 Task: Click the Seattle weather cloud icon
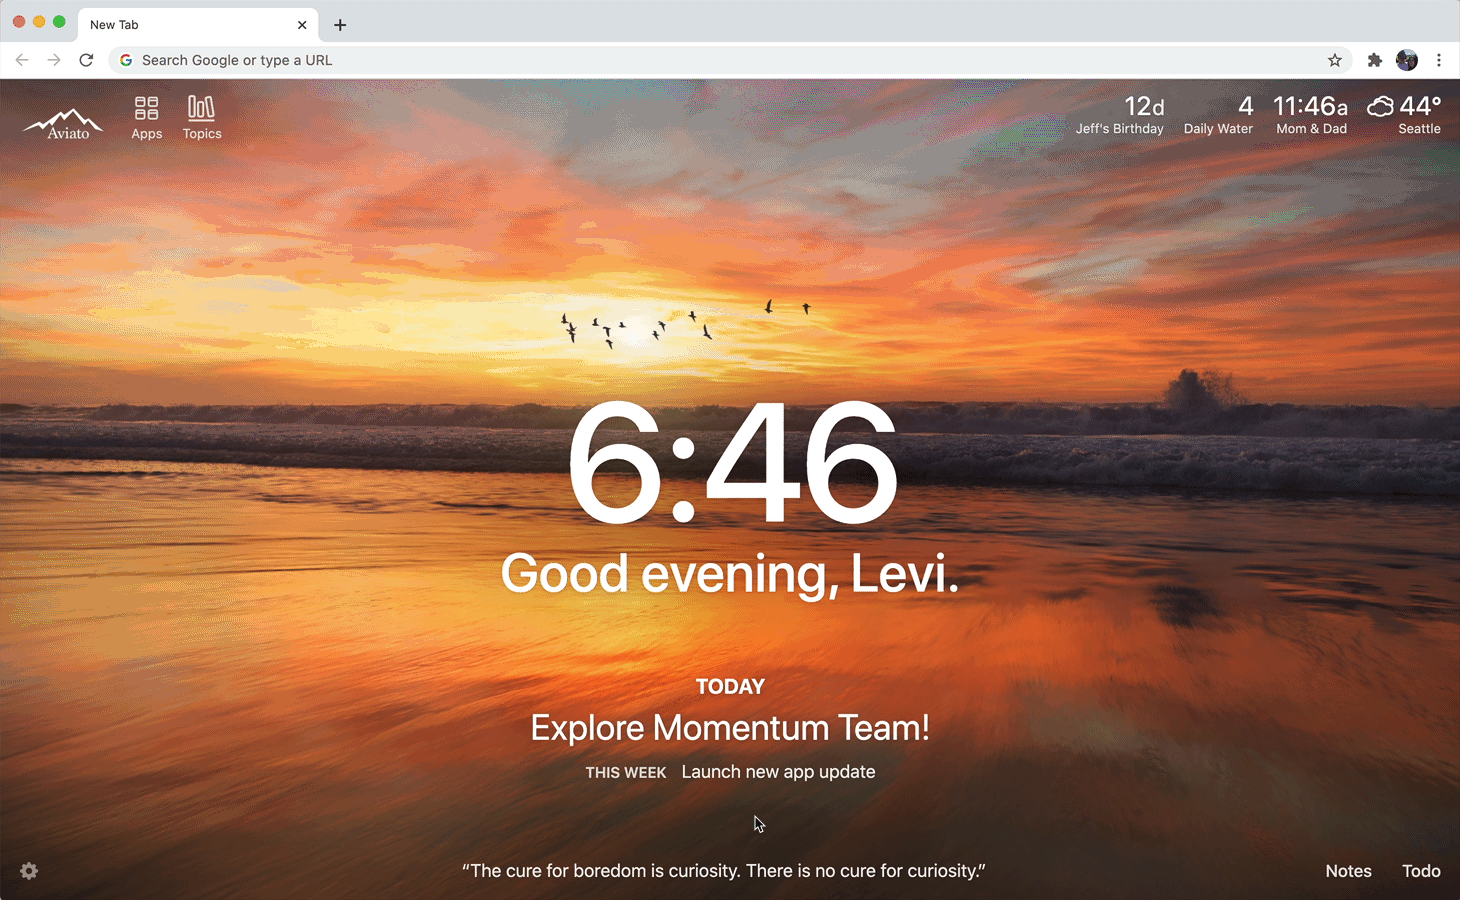pos(1381,106)
